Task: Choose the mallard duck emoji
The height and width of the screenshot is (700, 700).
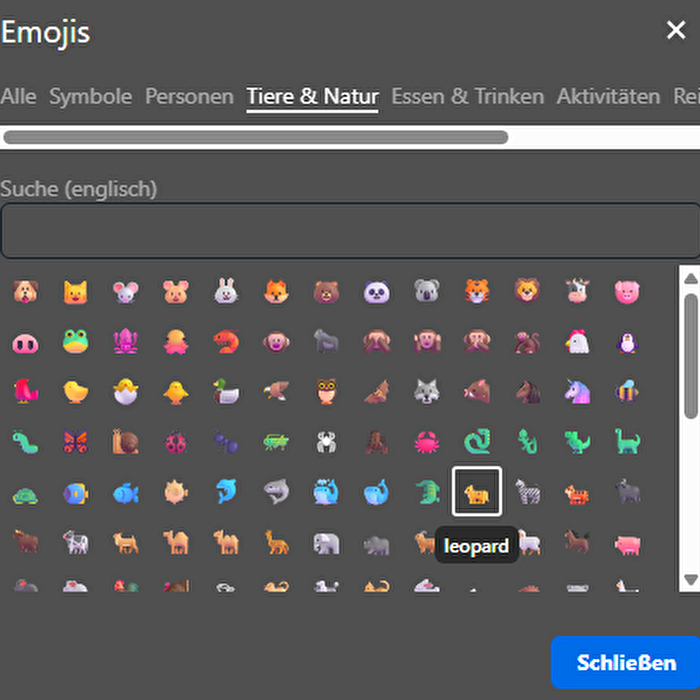Action: click(226, 392)
